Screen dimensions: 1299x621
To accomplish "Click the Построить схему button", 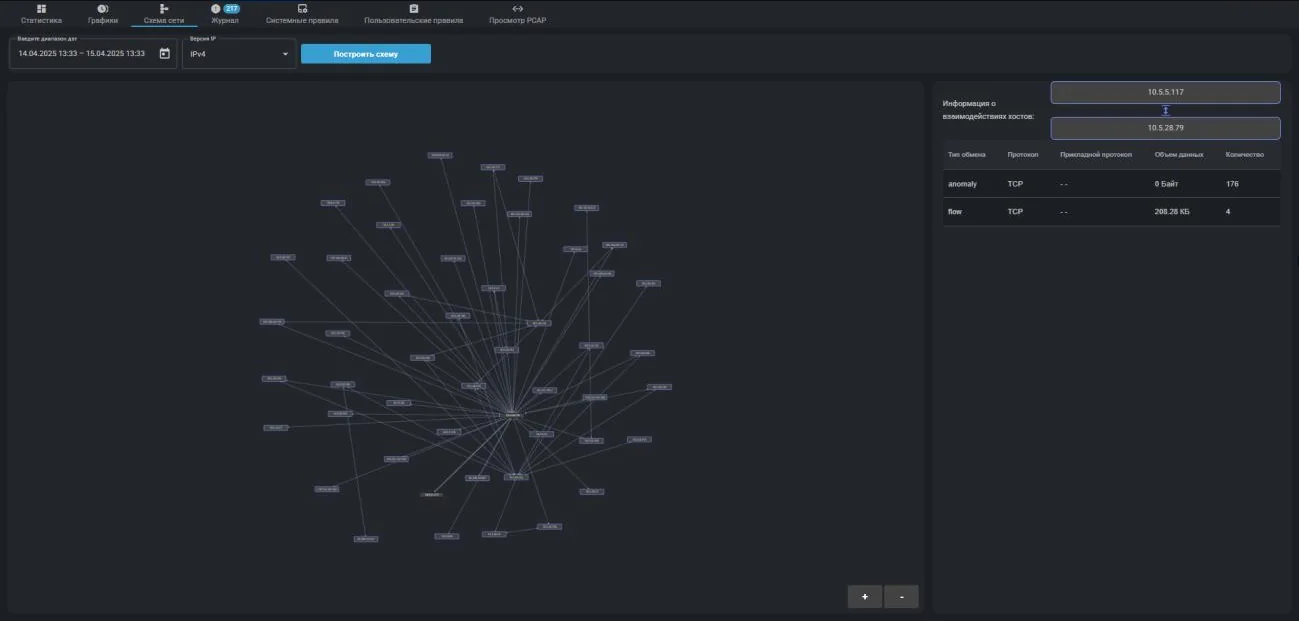I will (366, 54).
